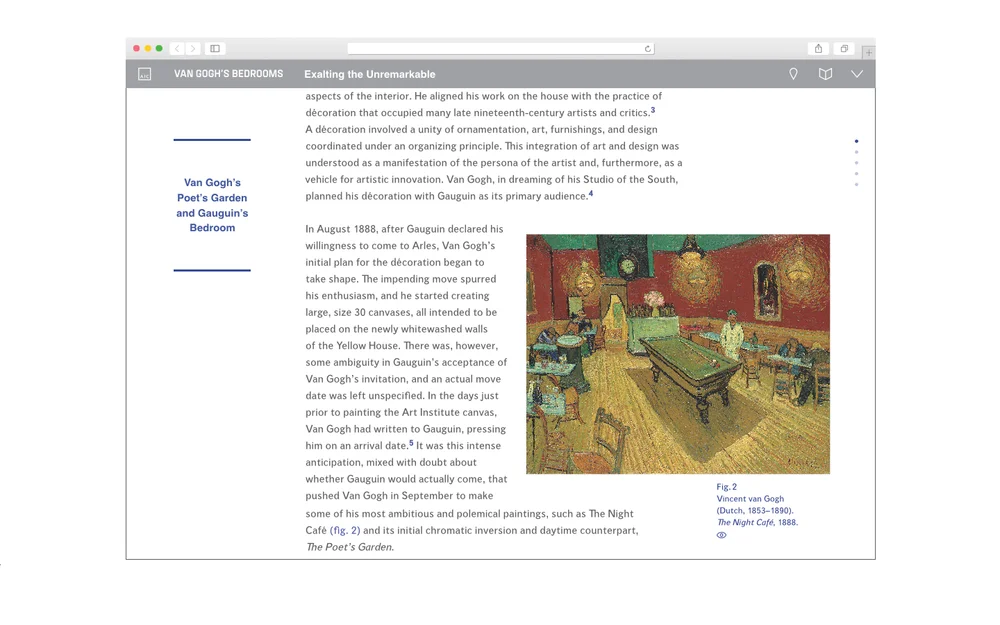
Task: Select the fifth page navigation dot
Action: coord(857,184)
